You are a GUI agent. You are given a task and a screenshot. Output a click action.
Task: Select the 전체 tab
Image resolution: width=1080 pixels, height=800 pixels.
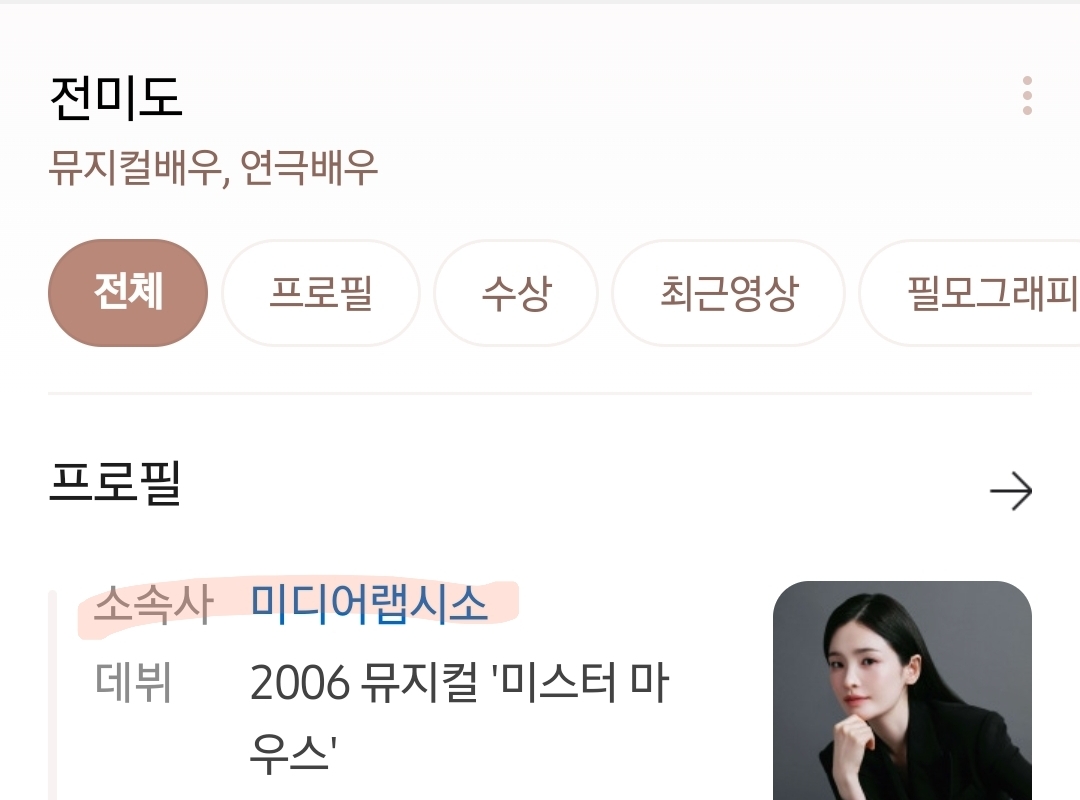[x=128, y=293]
